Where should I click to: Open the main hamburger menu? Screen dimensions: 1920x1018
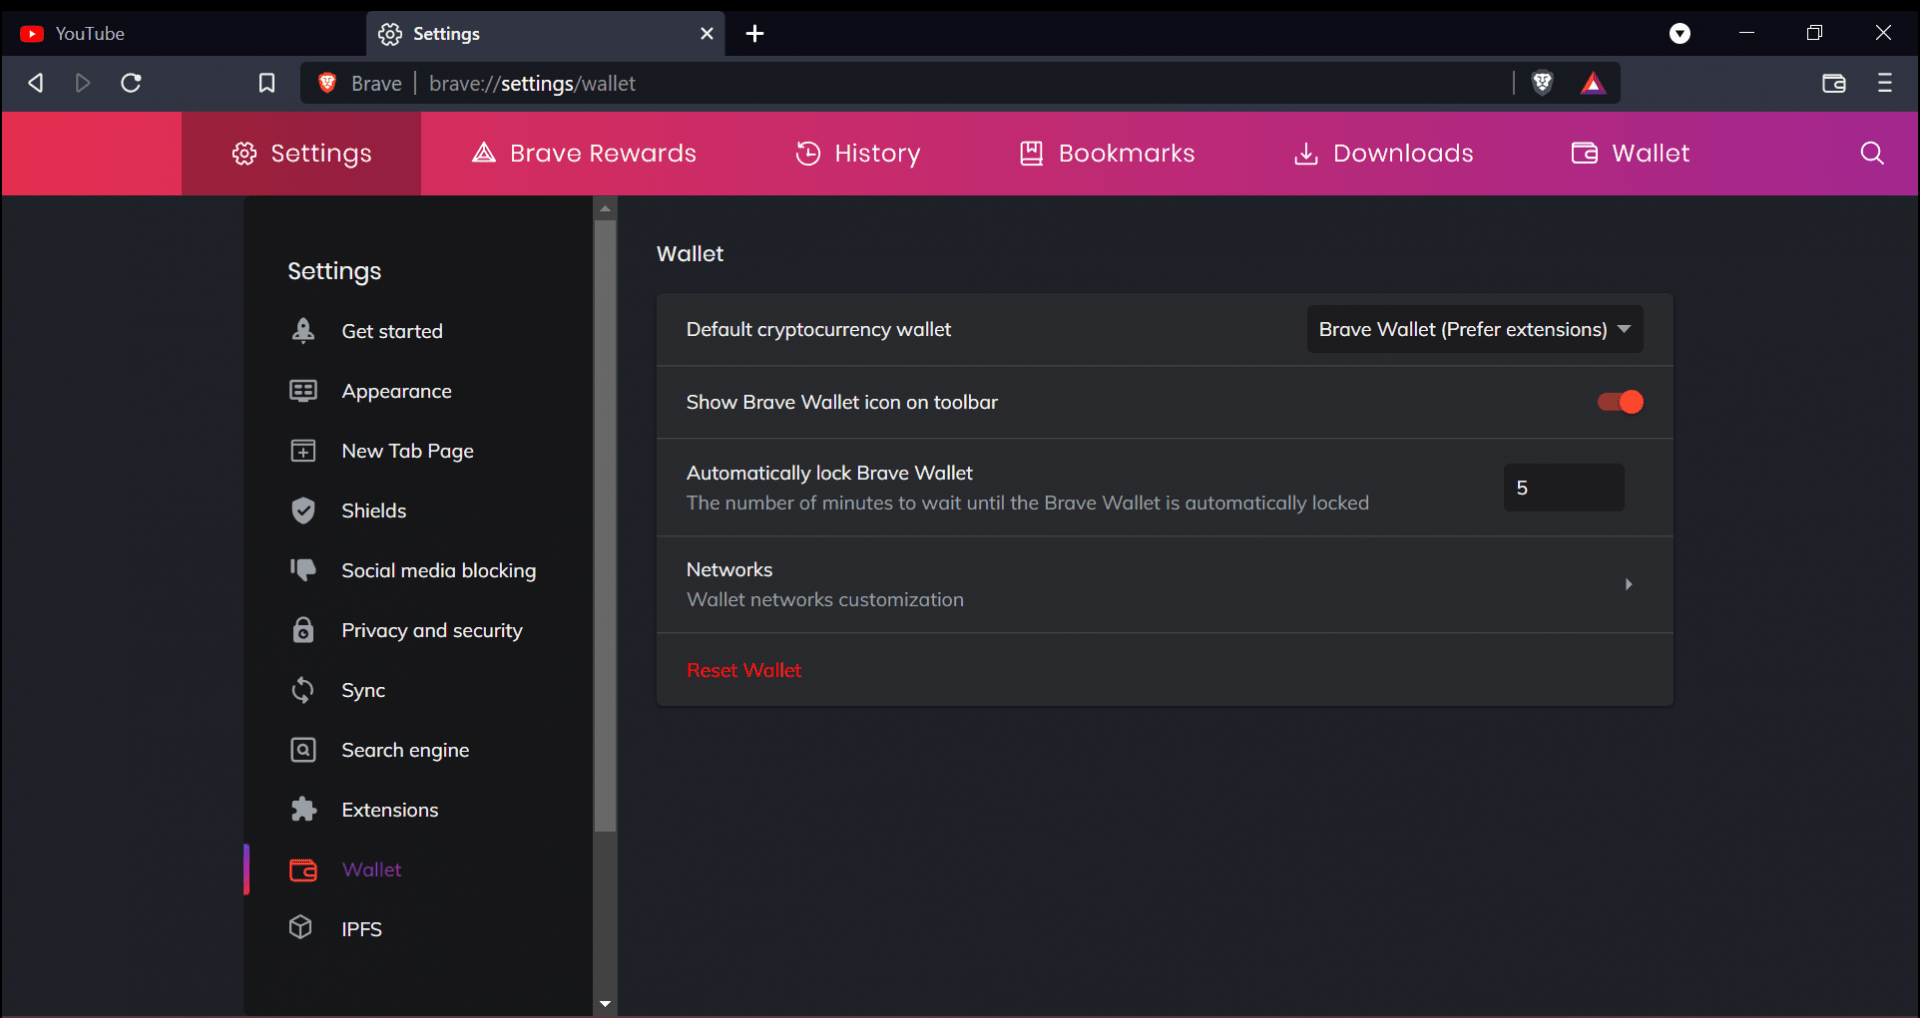click(x=1885, y=83)
